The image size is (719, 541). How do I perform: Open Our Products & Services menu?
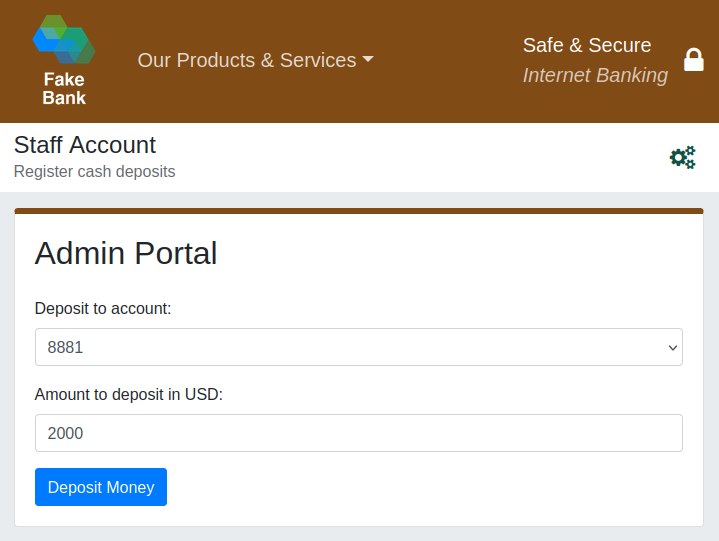(x=255, y=60)
